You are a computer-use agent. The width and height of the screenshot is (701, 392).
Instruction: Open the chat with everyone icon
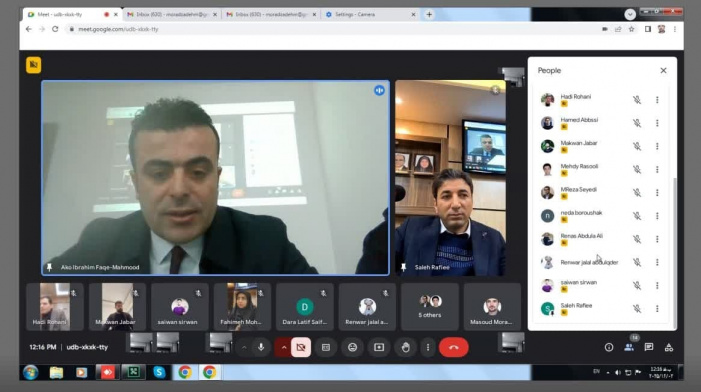coord(649,347)
